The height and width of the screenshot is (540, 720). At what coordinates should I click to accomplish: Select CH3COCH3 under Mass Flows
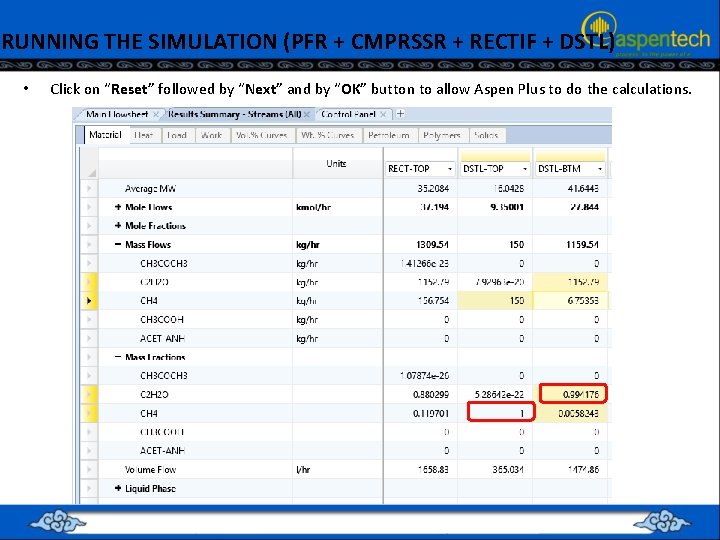click(163, 264)
